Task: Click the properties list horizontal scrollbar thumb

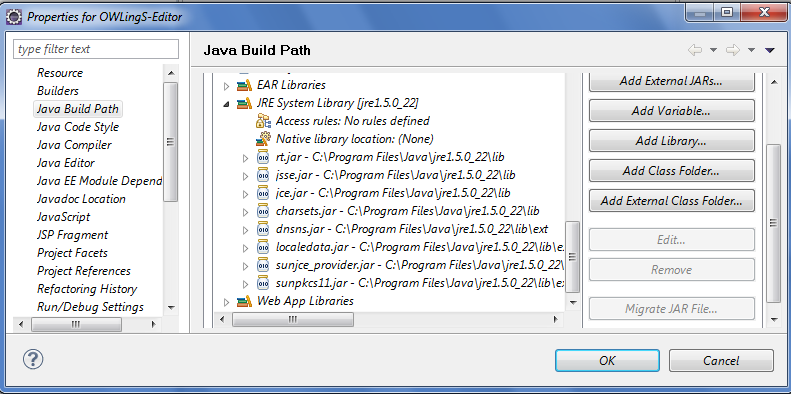Action: click(x=76, y=324)
